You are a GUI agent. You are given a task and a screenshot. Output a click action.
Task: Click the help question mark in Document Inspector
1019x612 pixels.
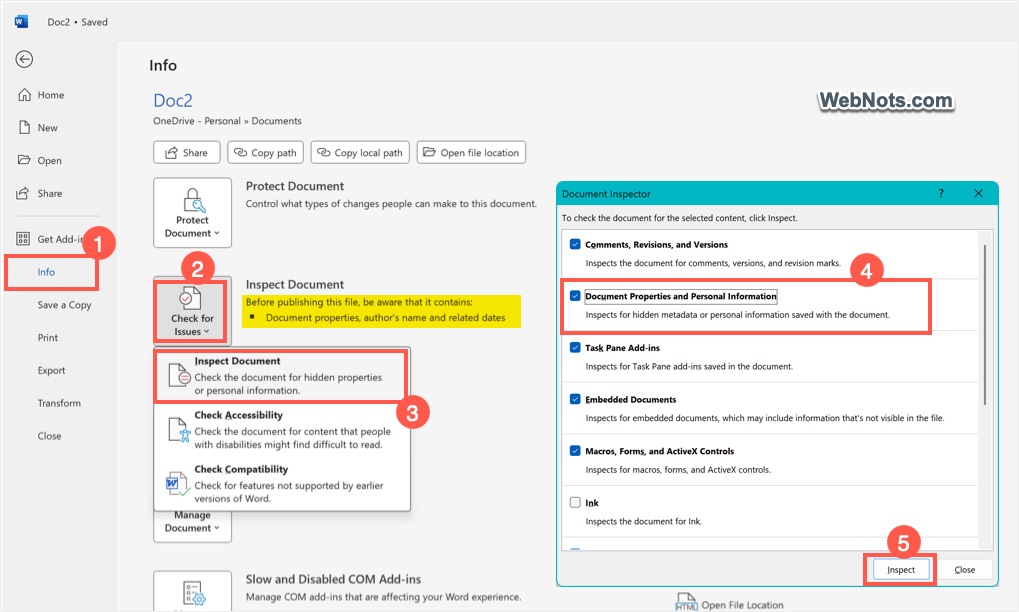click(x=941, y=194)
